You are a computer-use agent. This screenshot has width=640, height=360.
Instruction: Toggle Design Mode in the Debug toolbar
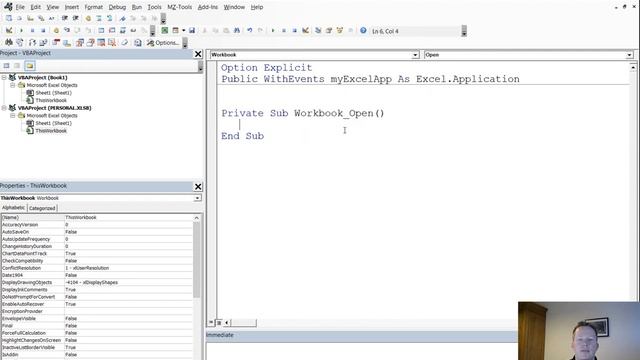[9, 31]
